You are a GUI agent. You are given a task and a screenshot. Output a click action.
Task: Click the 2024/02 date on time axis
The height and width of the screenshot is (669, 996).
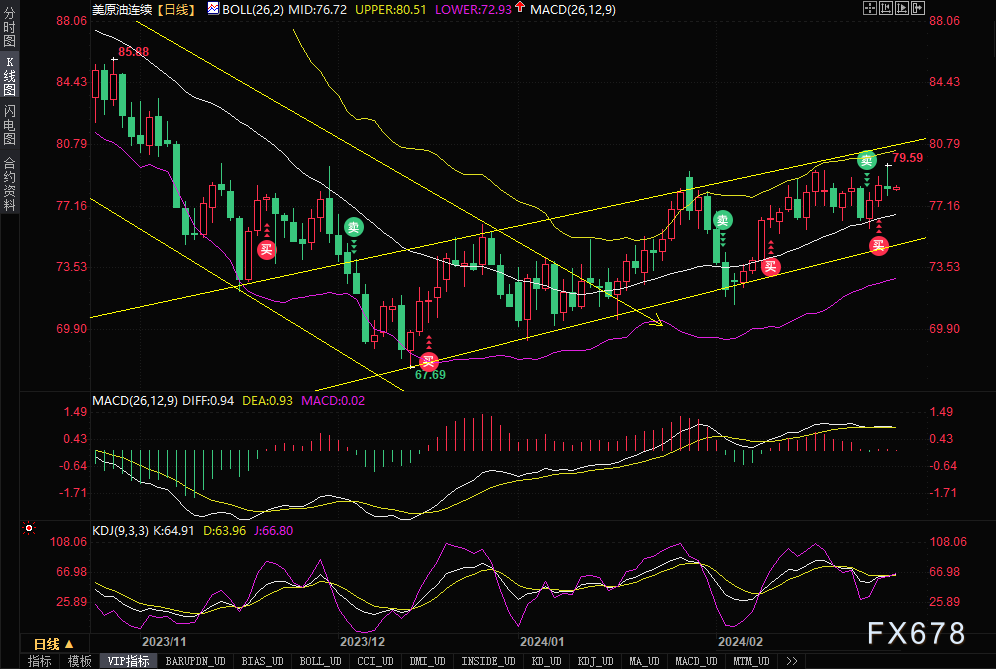(x=741, y=642)
